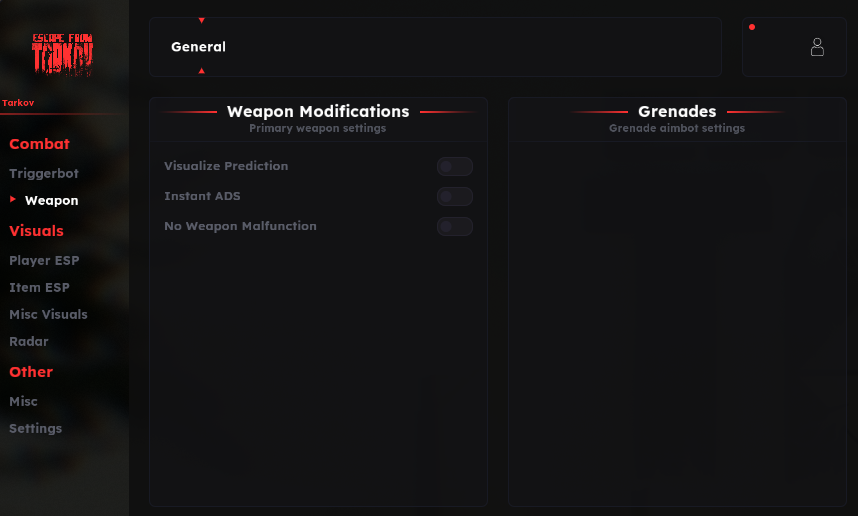Expand the Combat section header
Image resolution: width=858 pixels, height=516 pixels.
click(x=39, y=144)
